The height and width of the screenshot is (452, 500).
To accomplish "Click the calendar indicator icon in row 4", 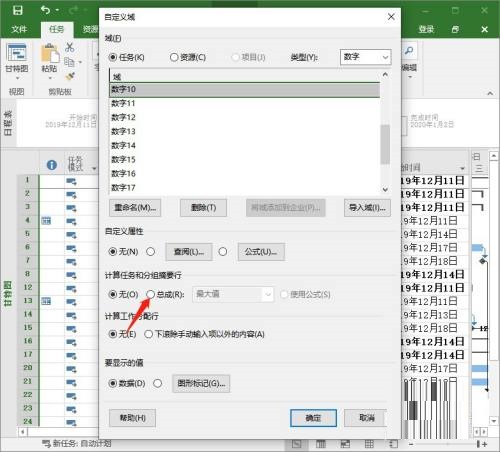I will 46,221.
